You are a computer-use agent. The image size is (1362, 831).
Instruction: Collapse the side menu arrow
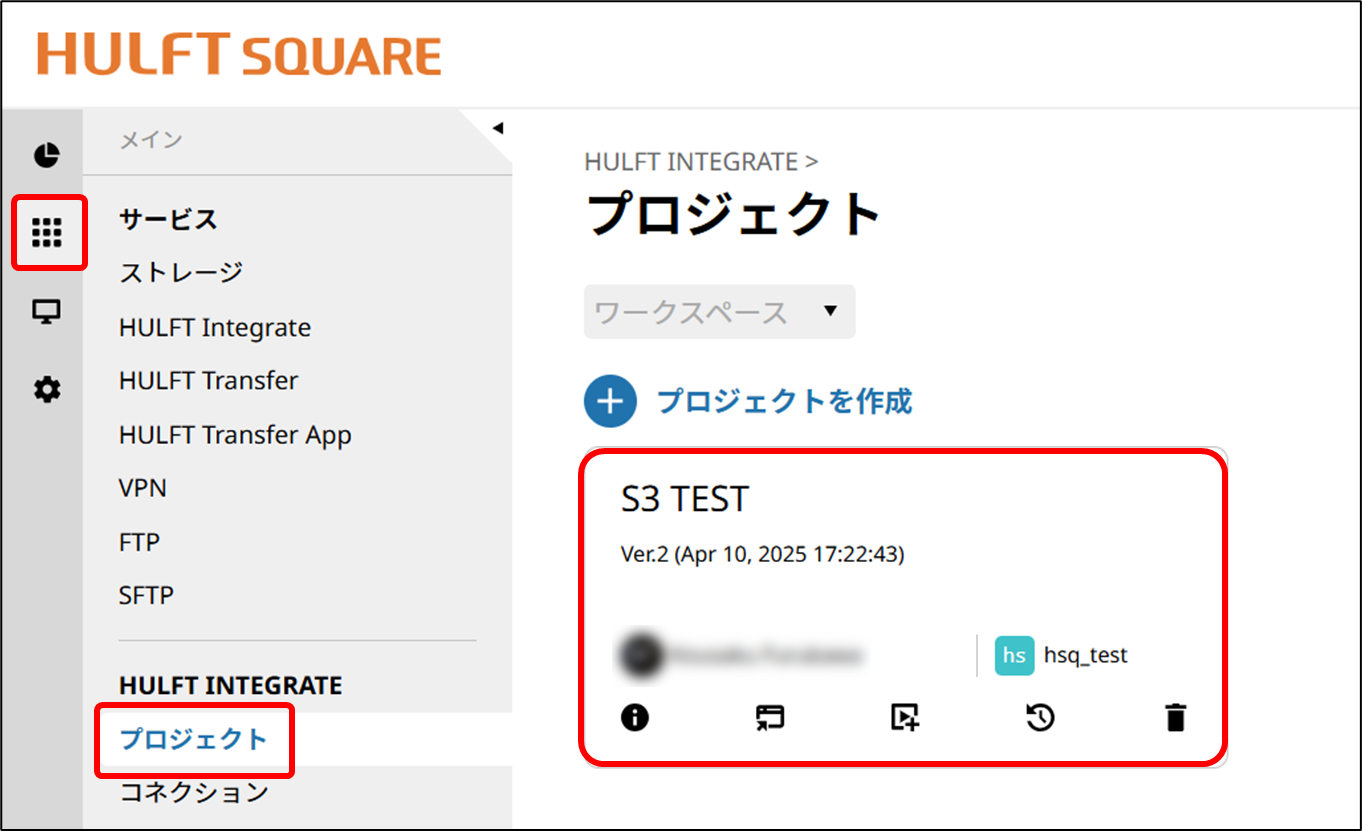pyautogui.click(x=498, y=128)
